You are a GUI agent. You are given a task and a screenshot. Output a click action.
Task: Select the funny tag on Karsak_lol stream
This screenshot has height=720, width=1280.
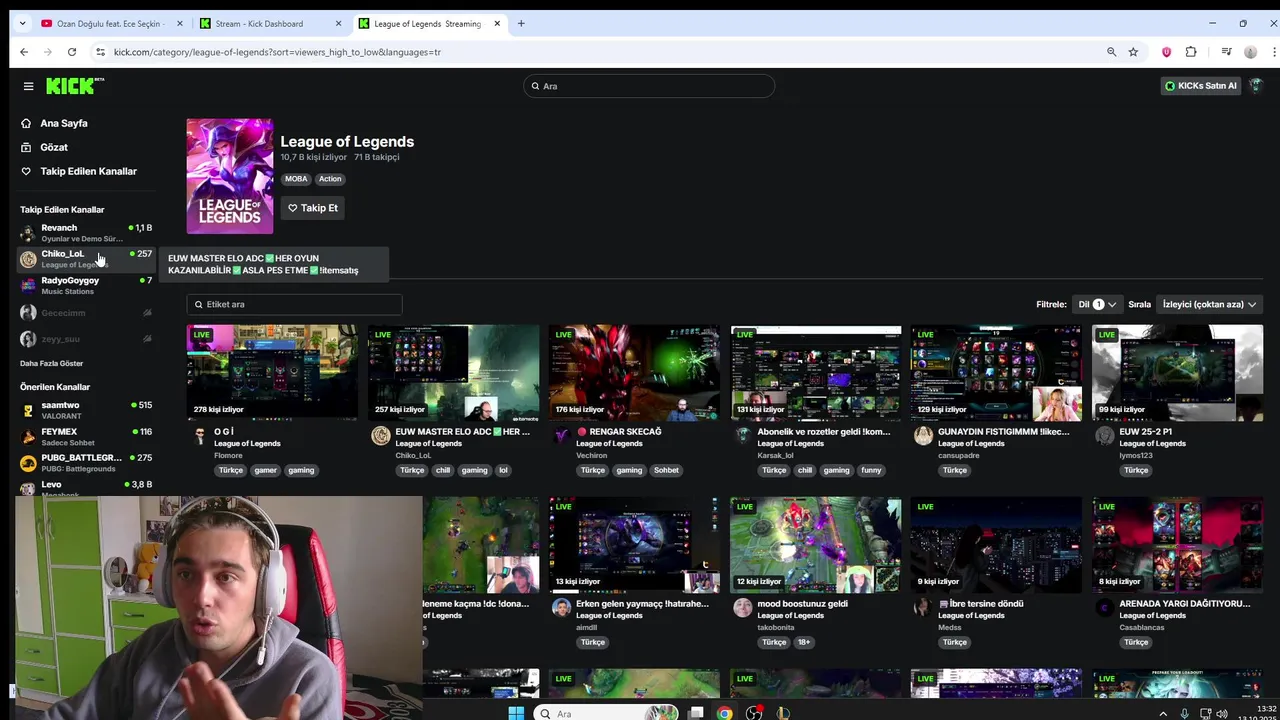click(x=871, y=470)
